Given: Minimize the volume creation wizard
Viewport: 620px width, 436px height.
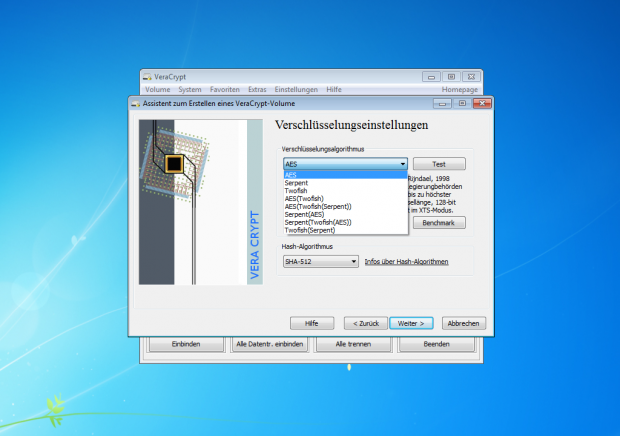Looking at the screenshot, I should (442, 104).
